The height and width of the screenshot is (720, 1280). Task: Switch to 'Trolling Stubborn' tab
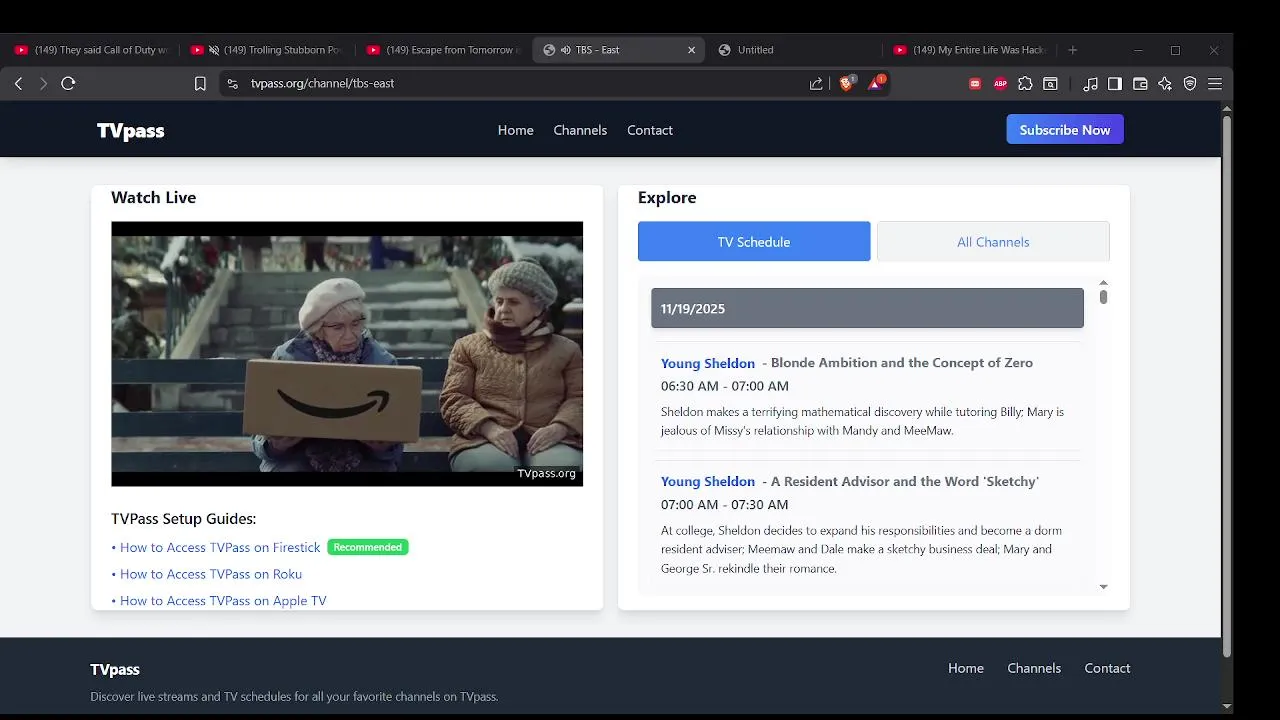[x=268, y=50]
